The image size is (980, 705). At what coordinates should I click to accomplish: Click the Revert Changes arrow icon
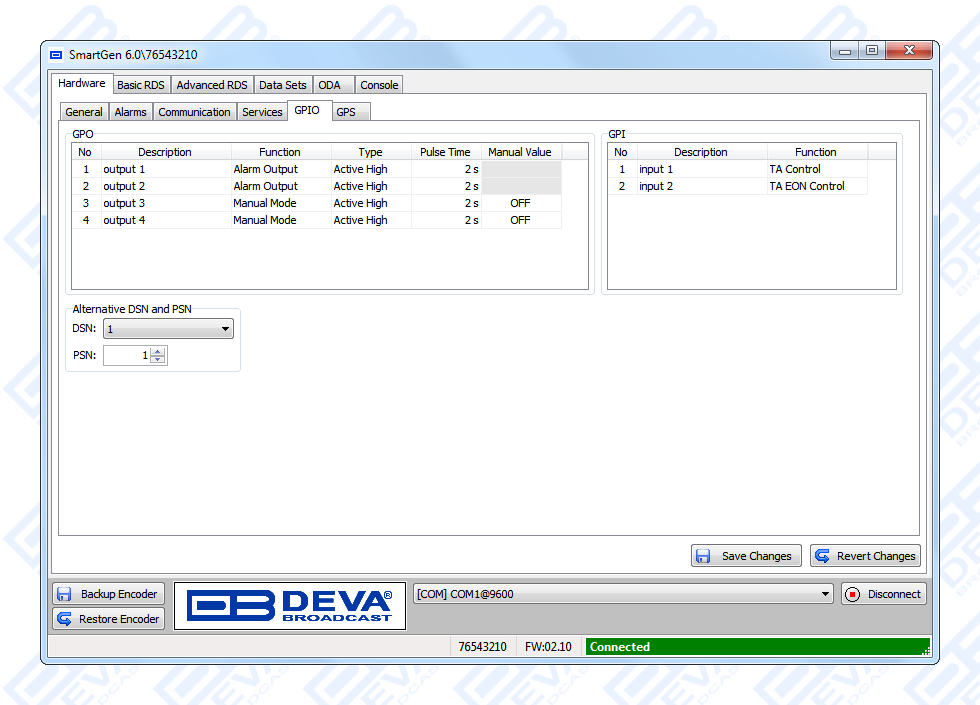822,556
